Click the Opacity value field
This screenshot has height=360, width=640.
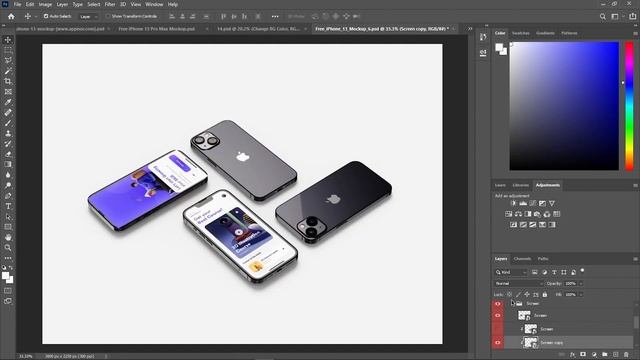point(570,283)
